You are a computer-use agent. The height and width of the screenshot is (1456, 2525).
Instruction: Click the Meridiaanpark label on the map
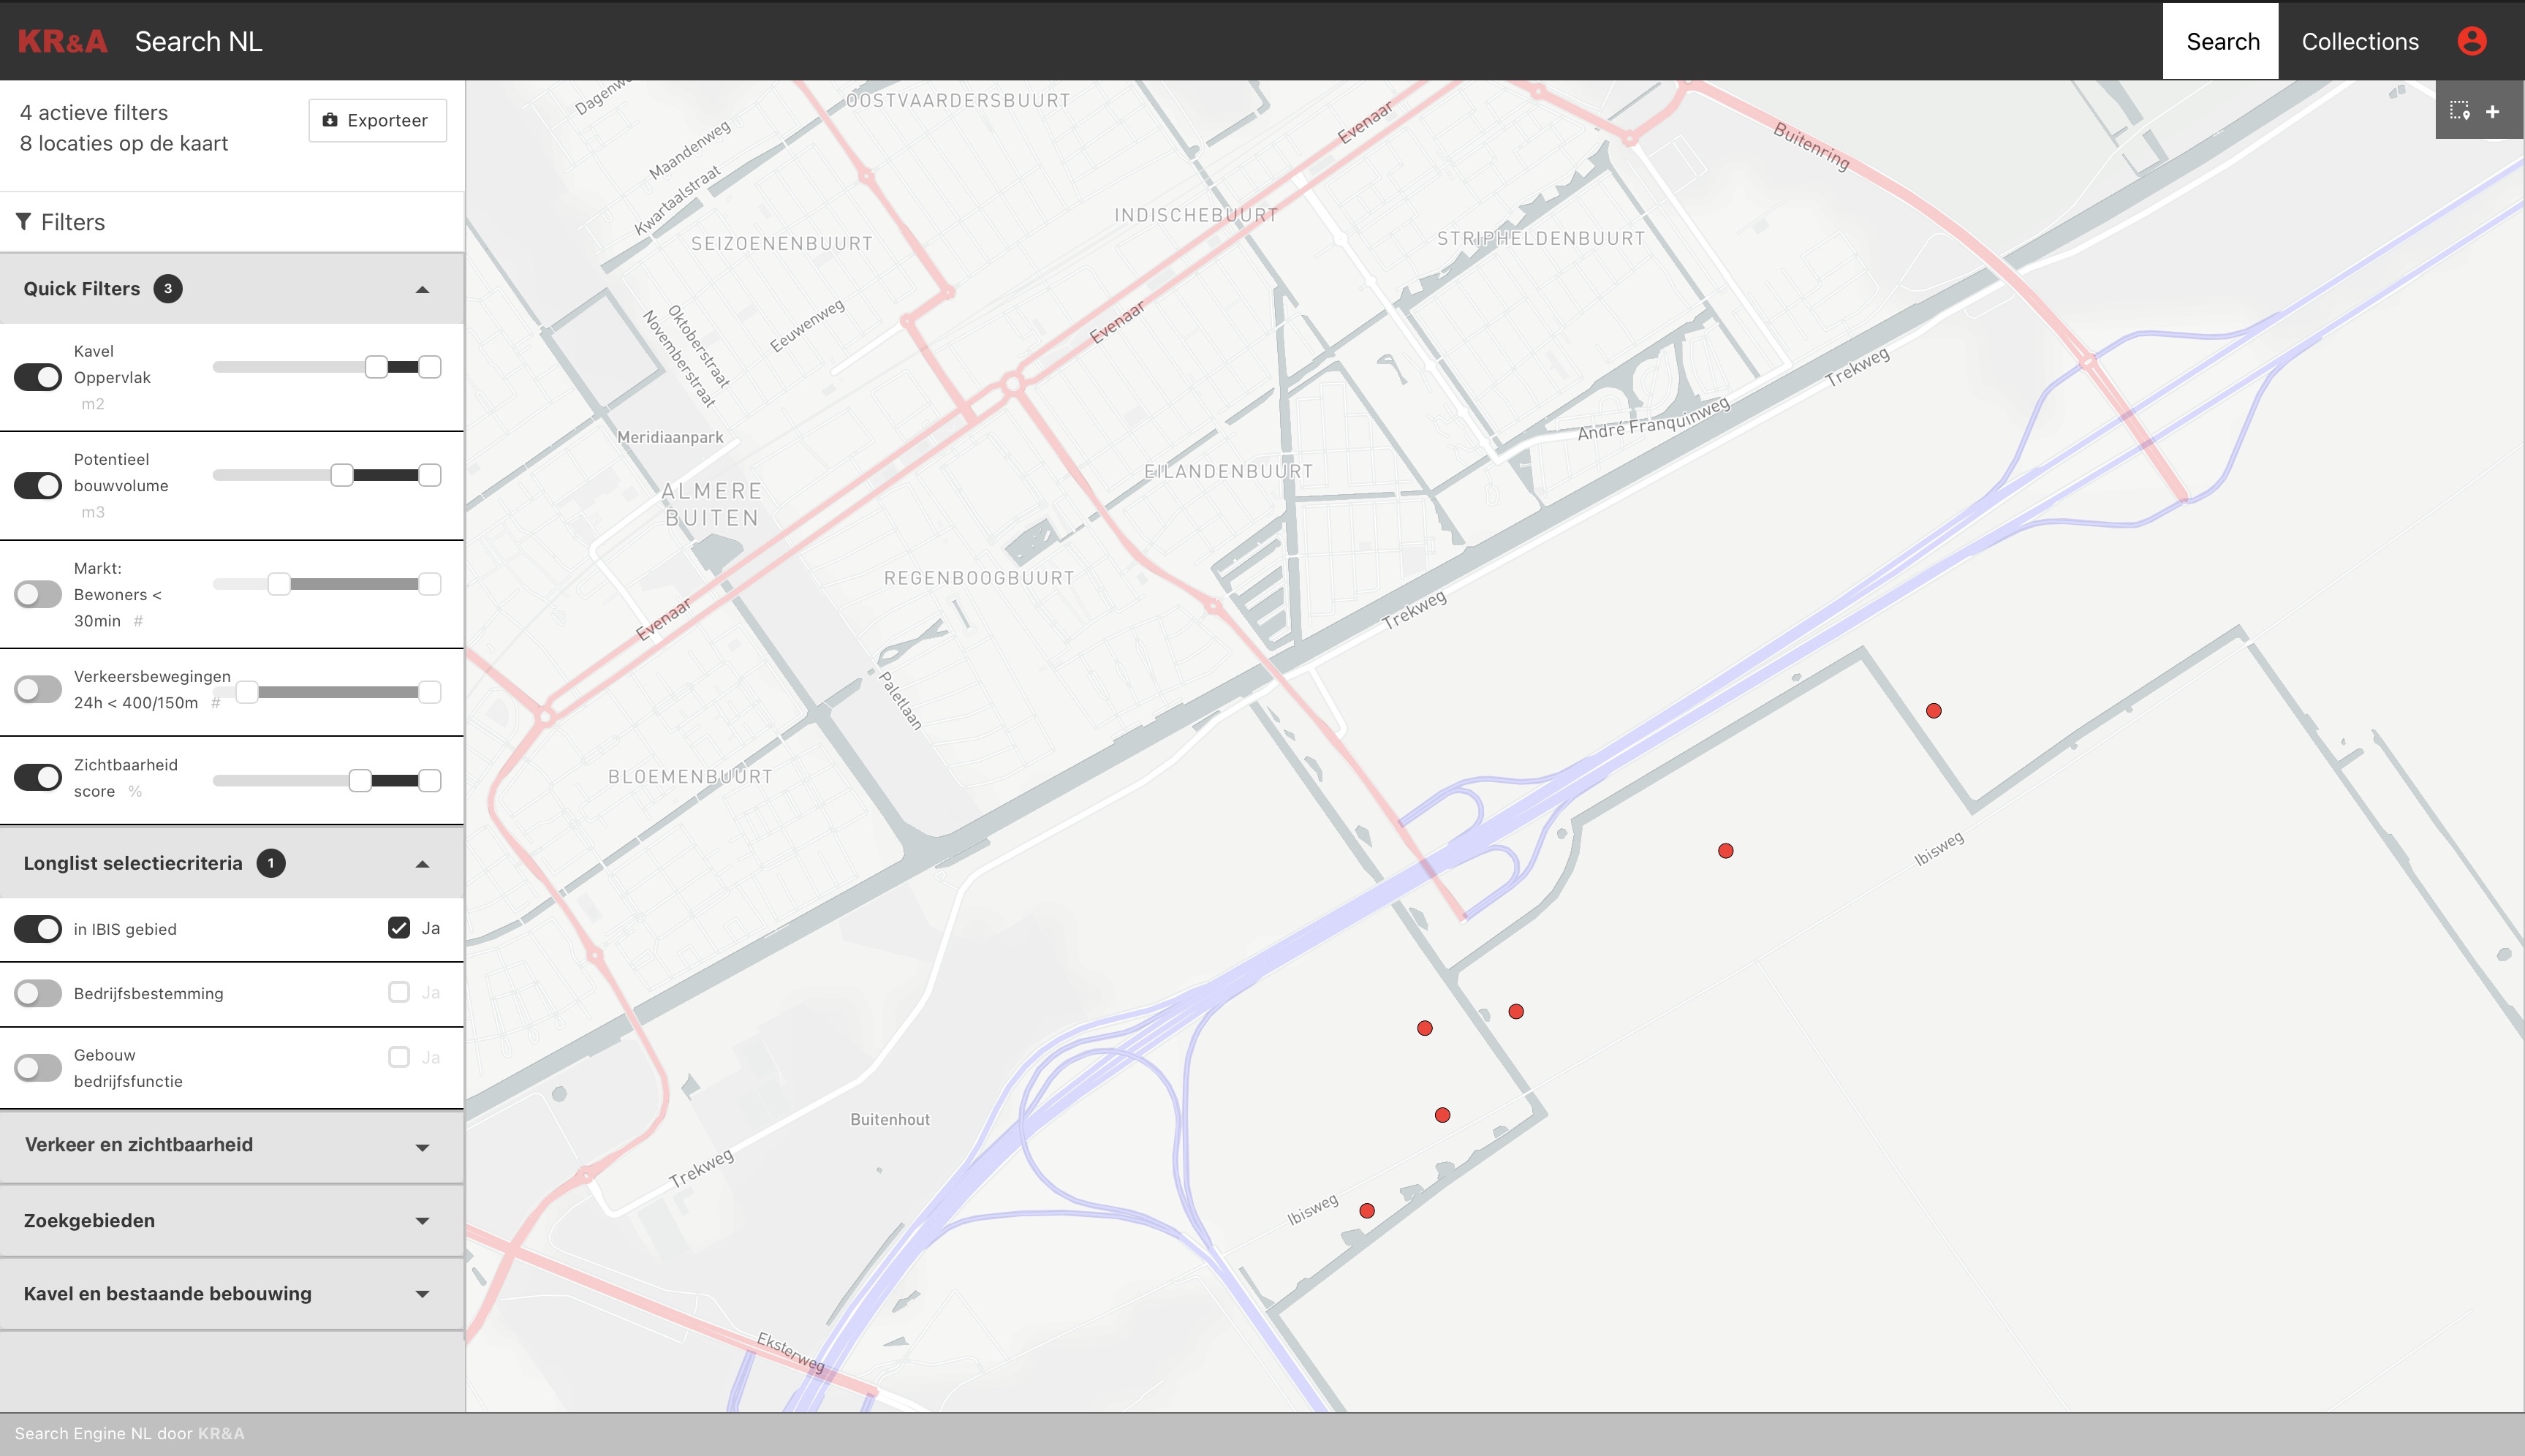[x=670, y=437]
